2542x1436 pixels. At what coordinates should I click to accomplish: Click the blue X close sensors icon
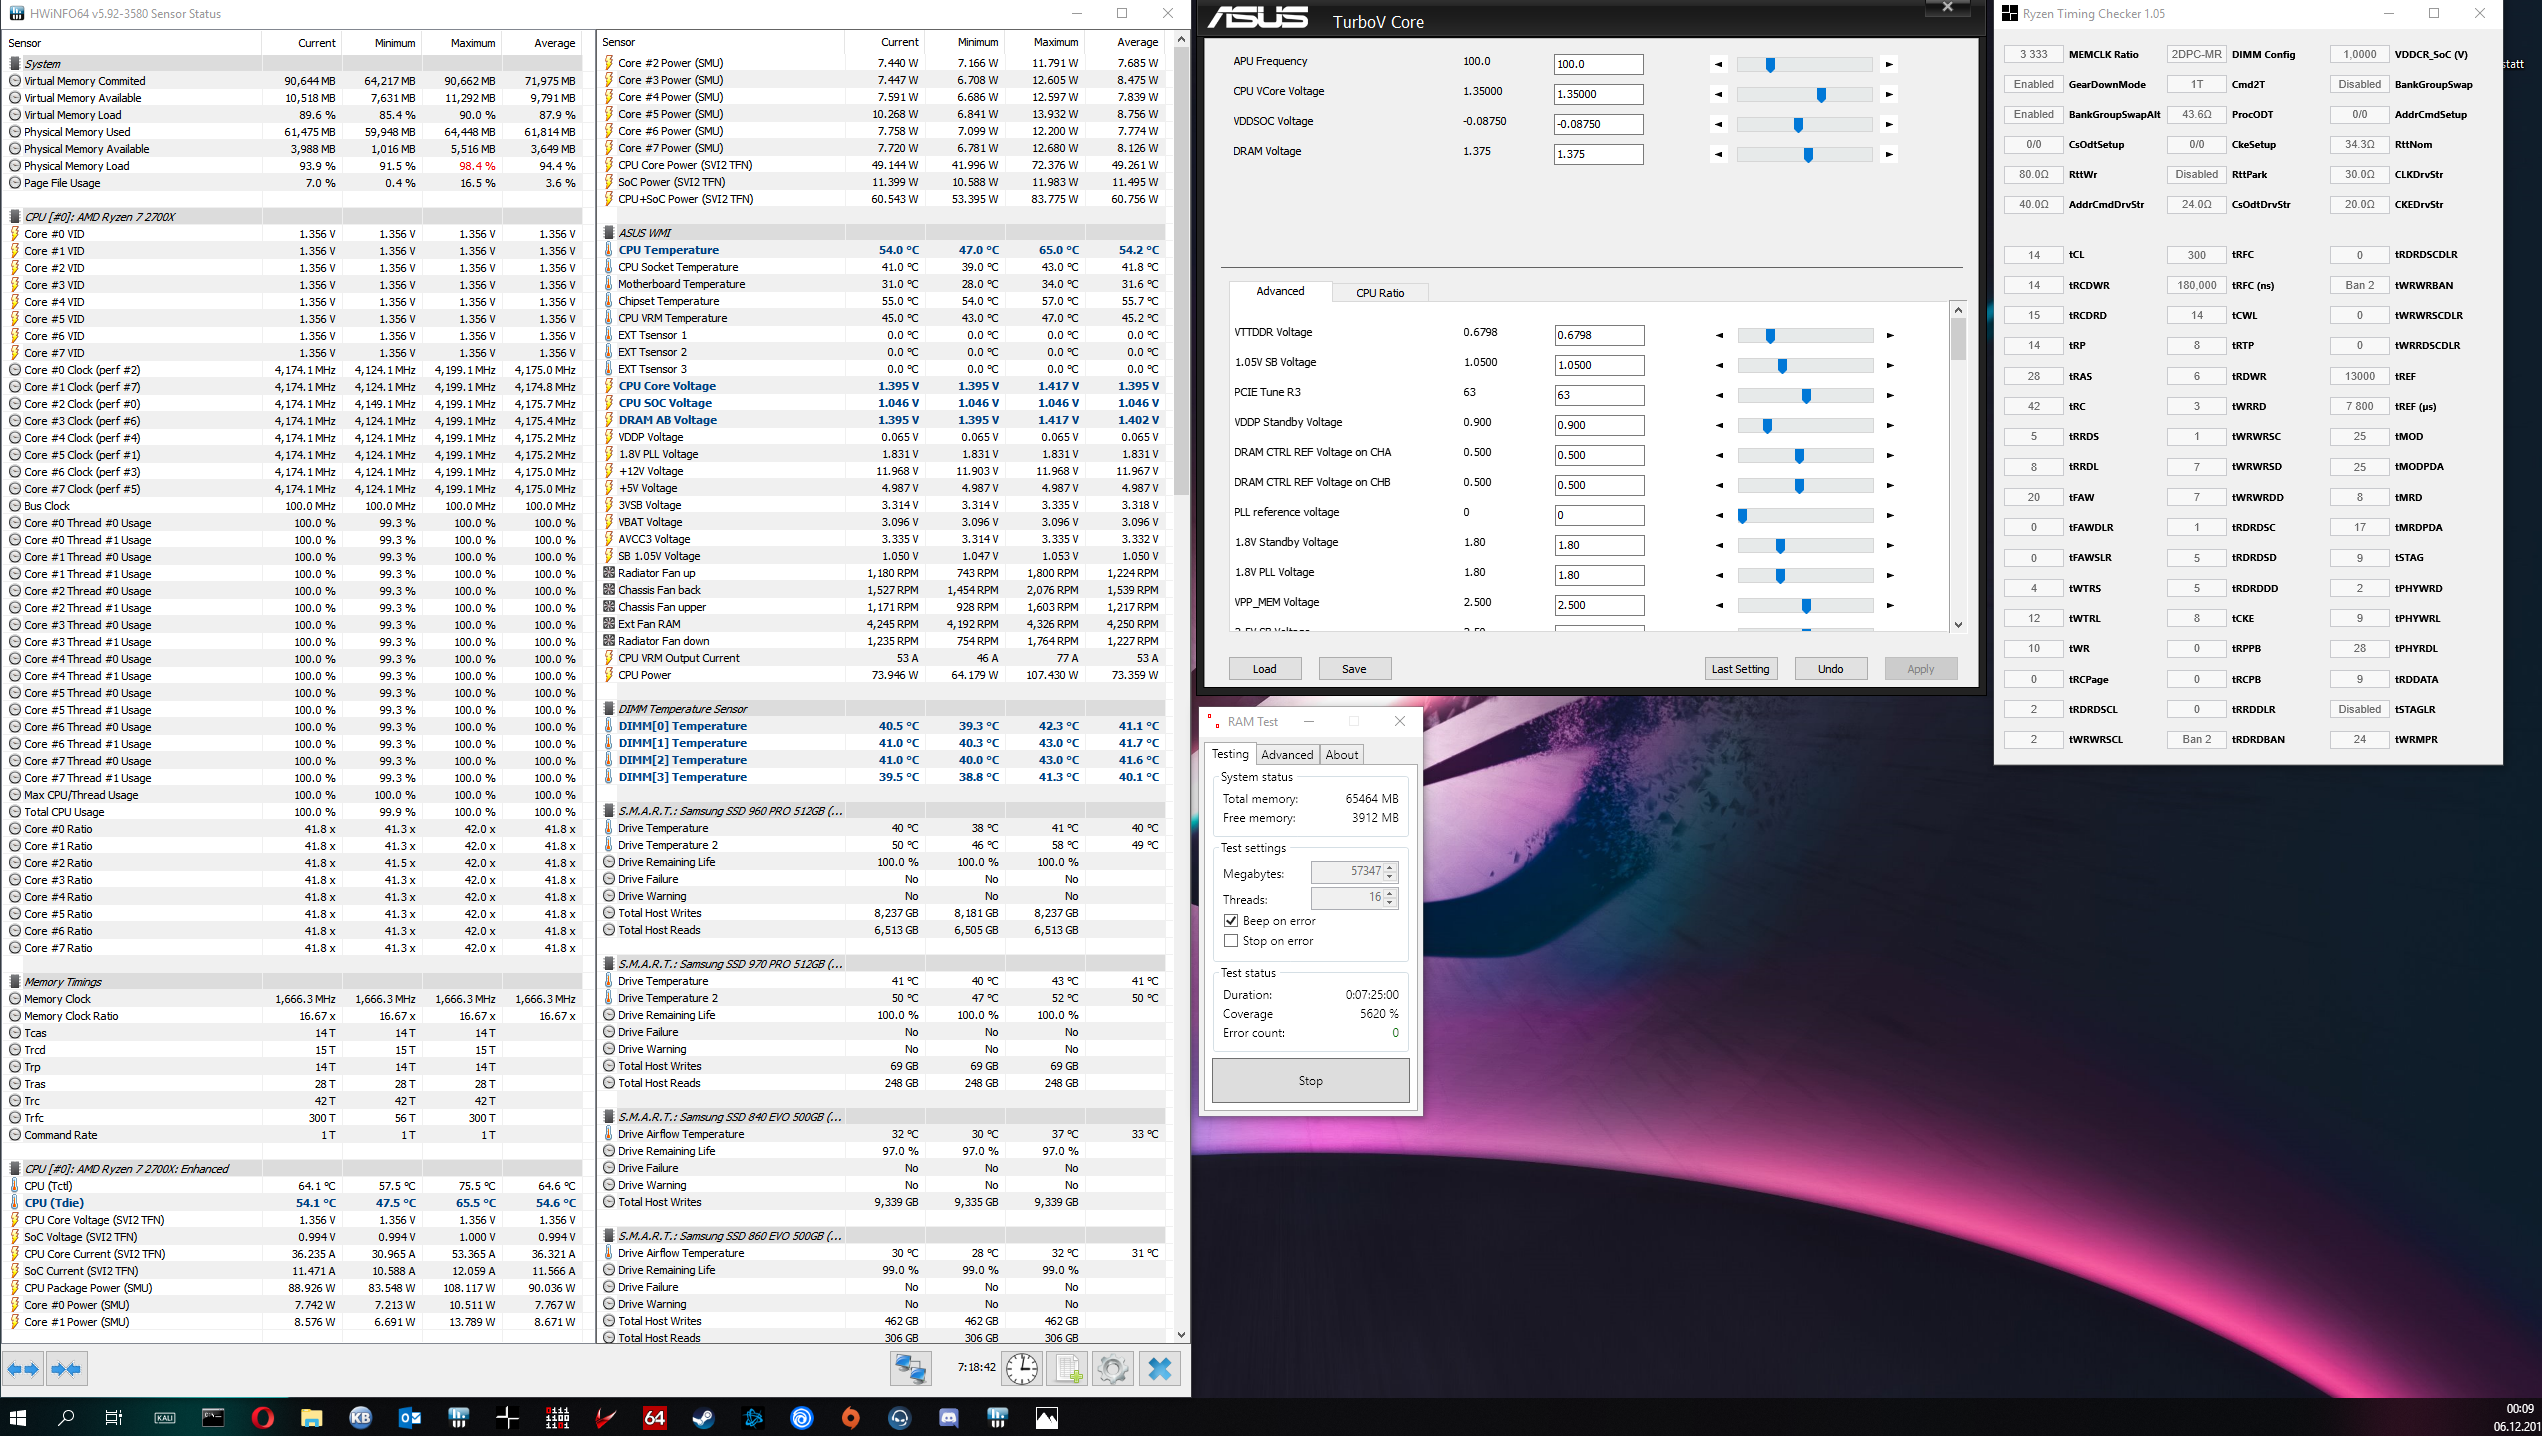tap(1159, 1369)
